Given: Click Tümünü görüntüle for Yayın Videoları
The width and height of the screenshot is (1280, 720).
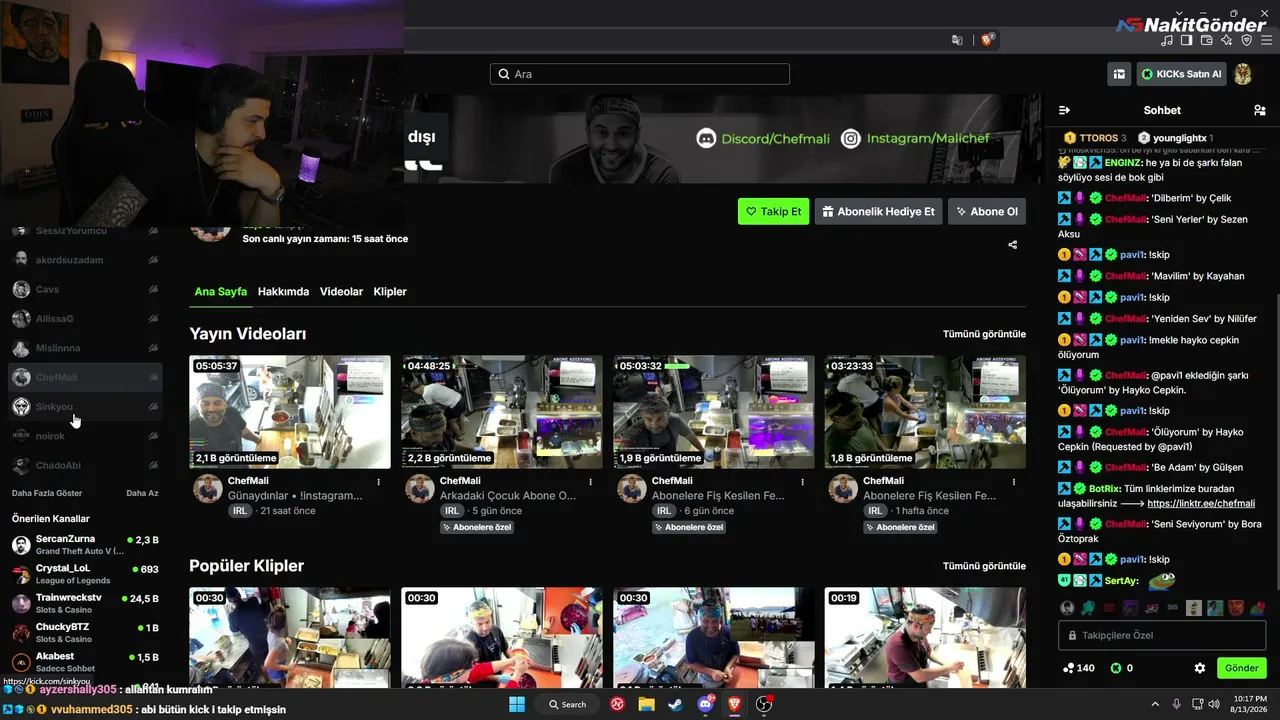Looking at the screenshot, I should (x=984, y=334).
